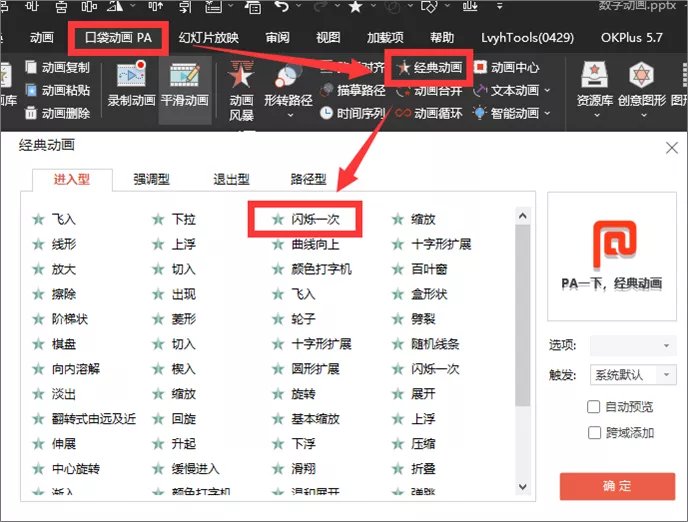Click scroll up arrow of animation list
Screen dimensions: 688x522
pyautogui.click(x=523, y=215)
